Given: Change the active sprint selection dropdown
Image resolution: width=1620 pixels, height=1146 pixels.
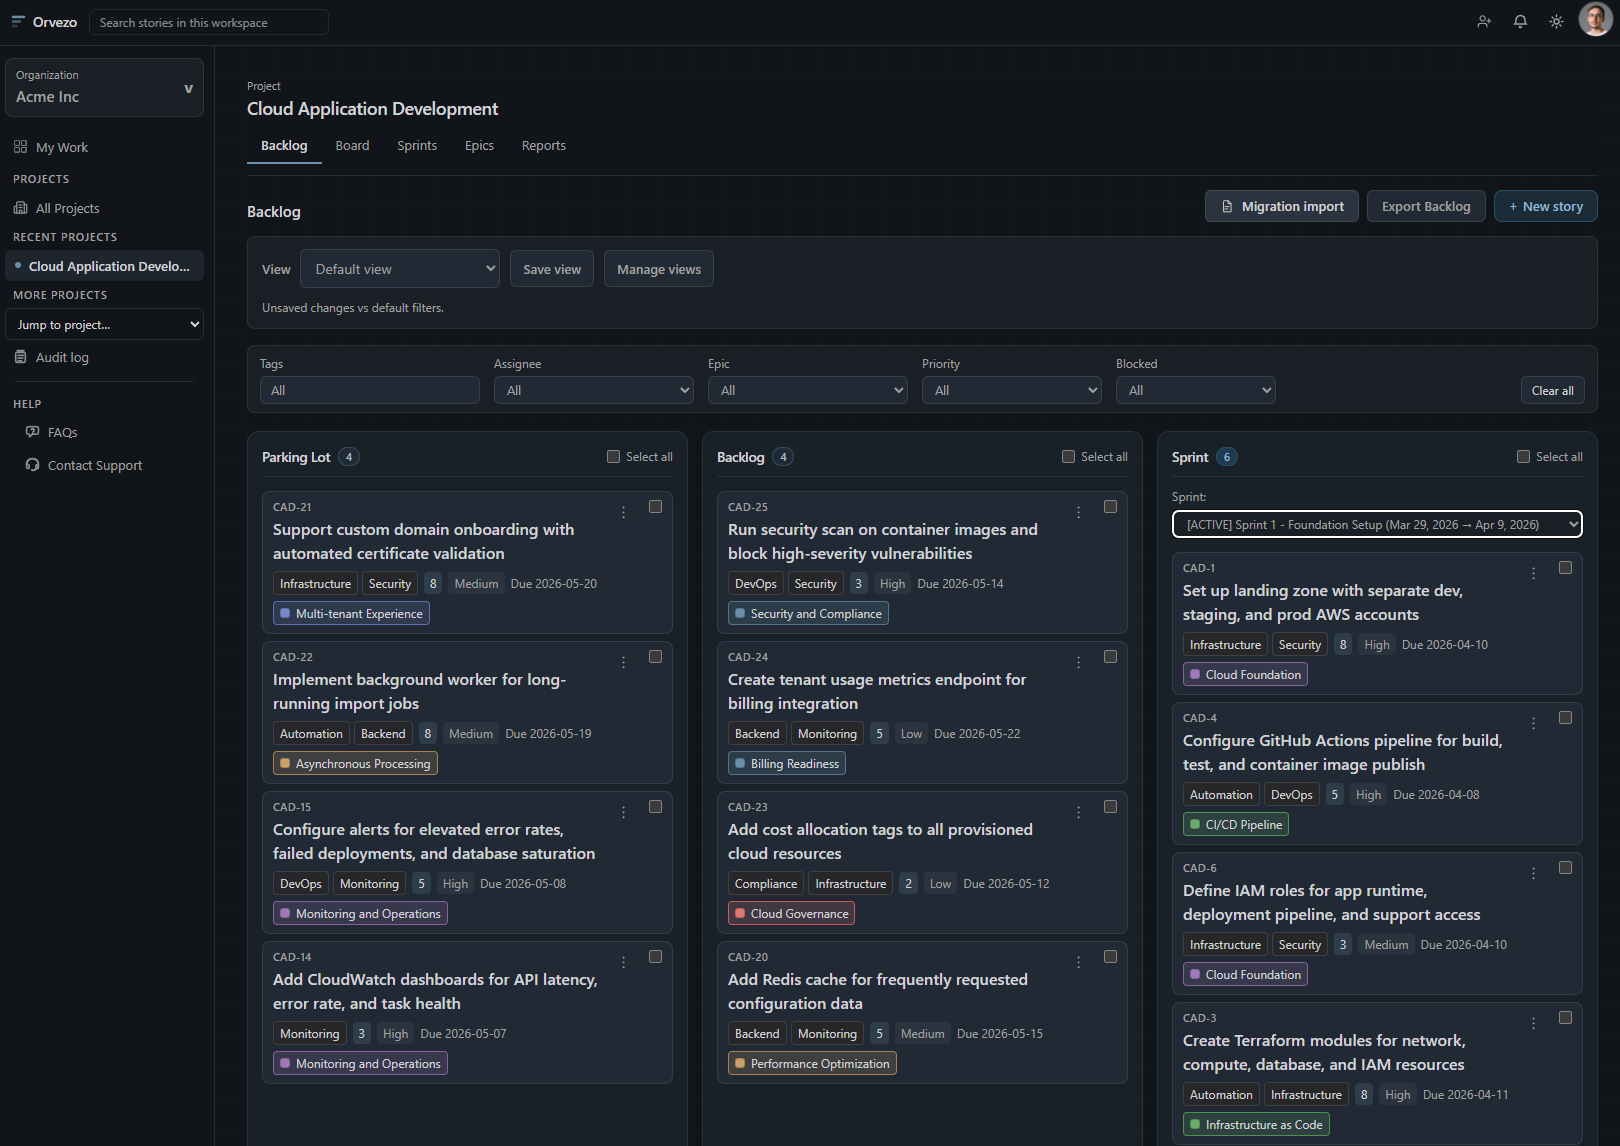Looking at the screenshot, I should 1376,523.
